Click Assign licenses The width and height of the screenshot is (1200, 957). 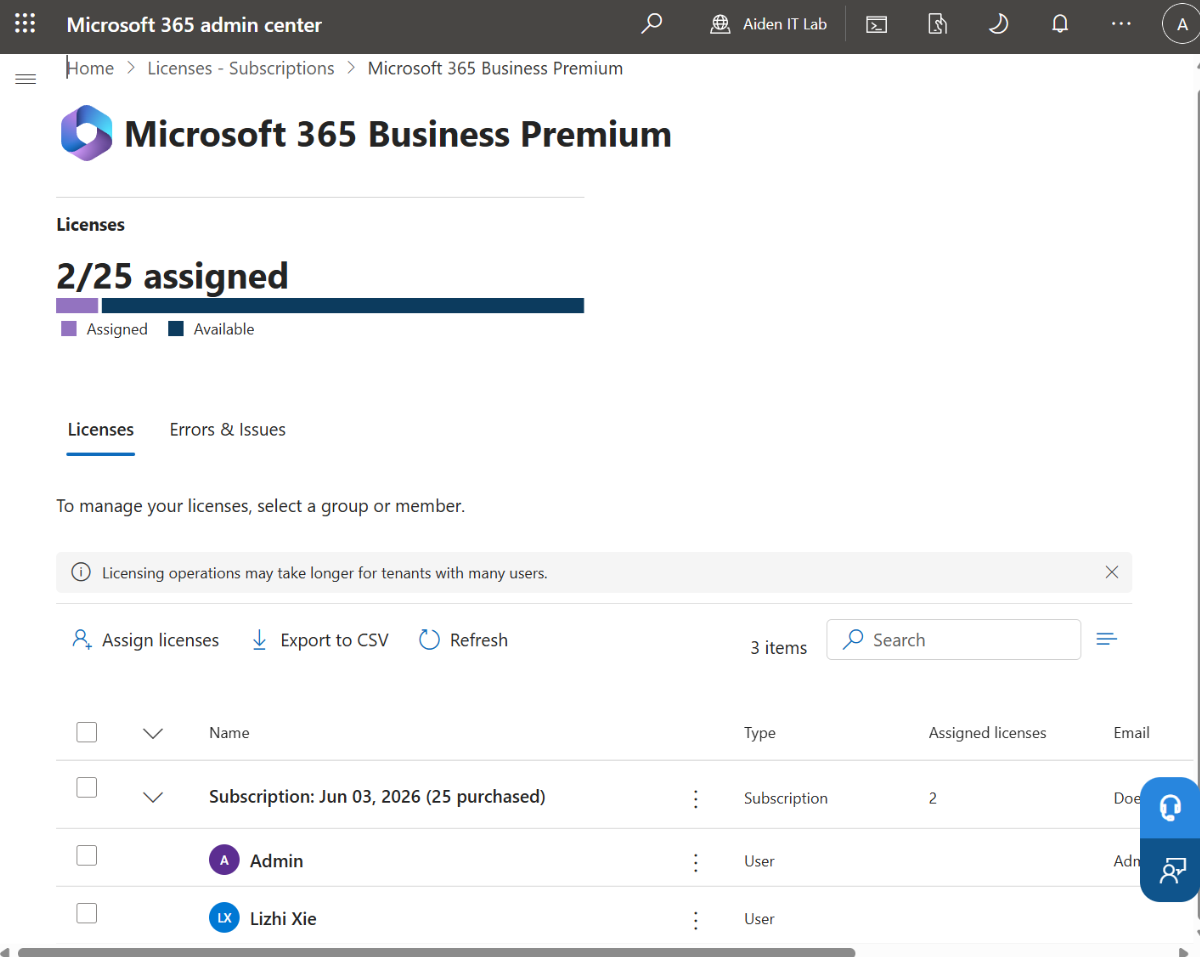tap(145, 640)
